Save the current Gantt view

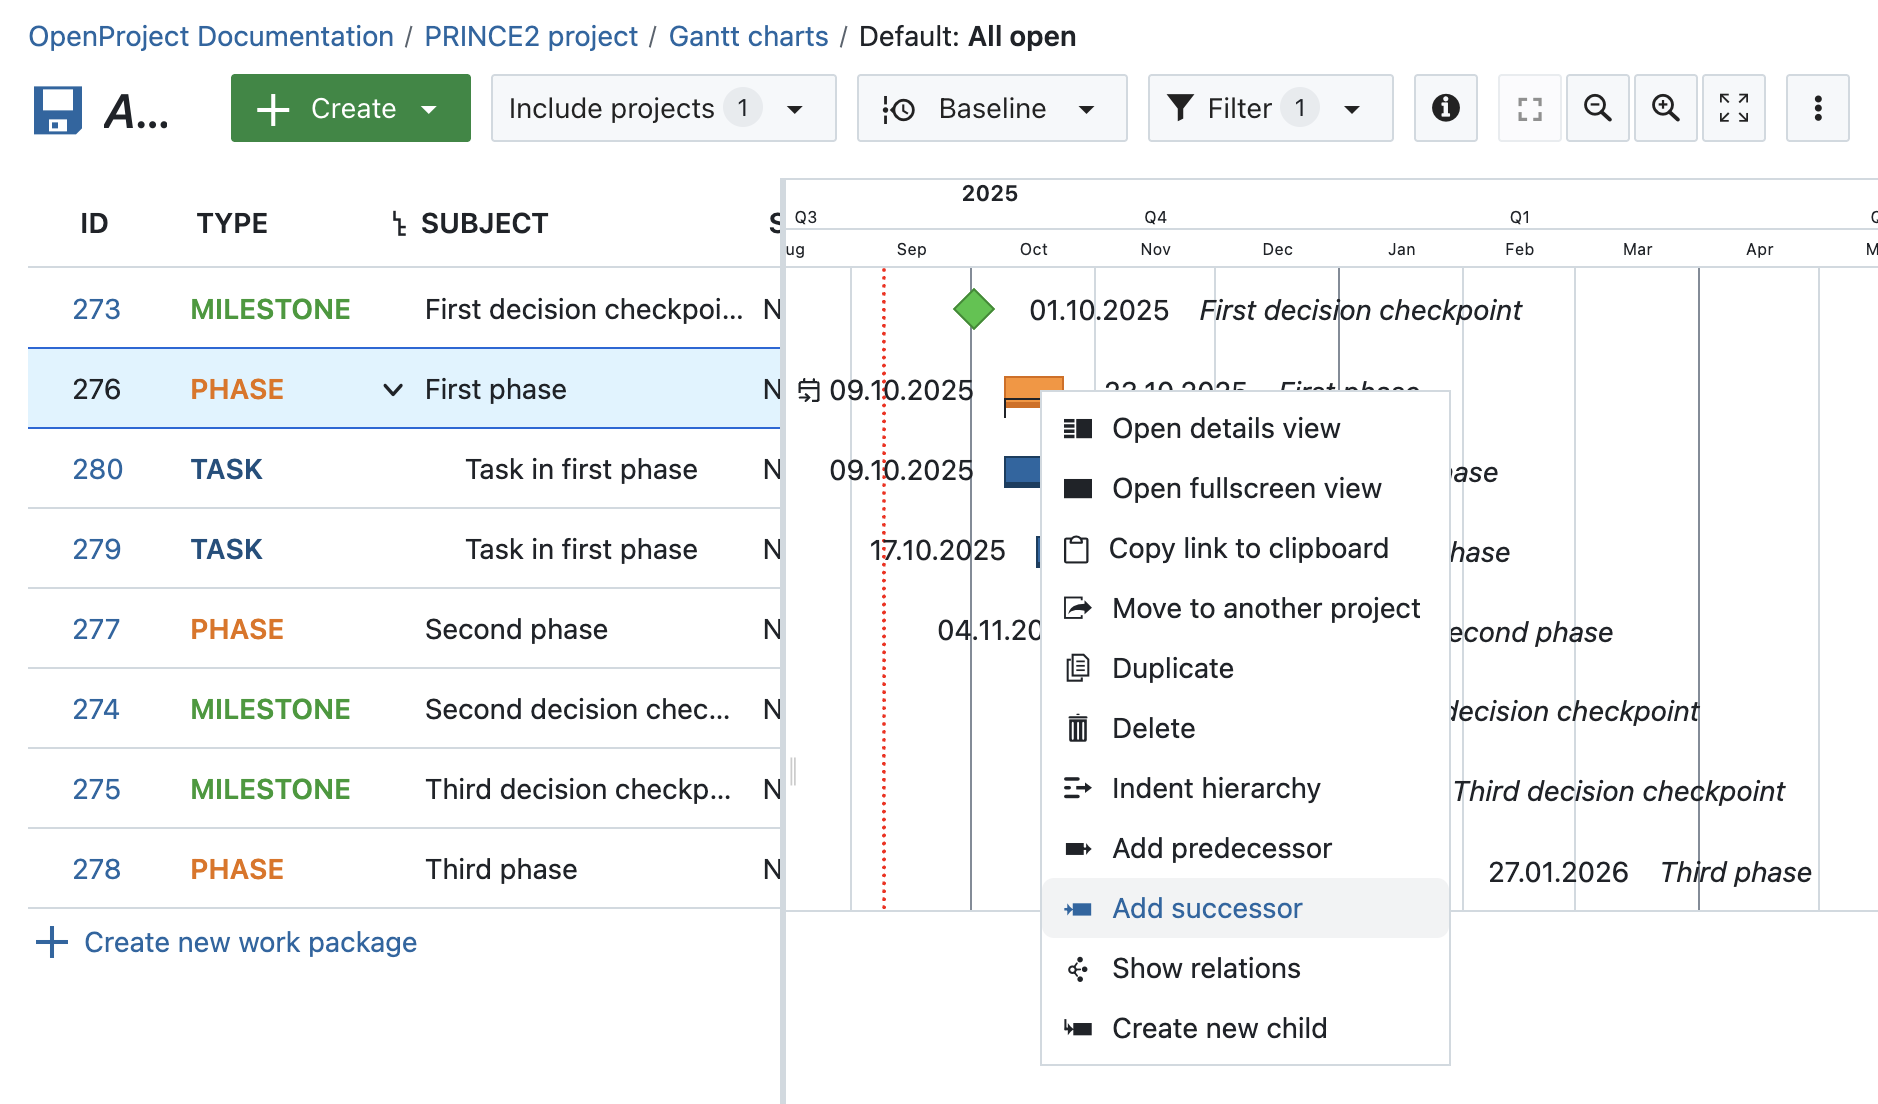click(57, 108)
